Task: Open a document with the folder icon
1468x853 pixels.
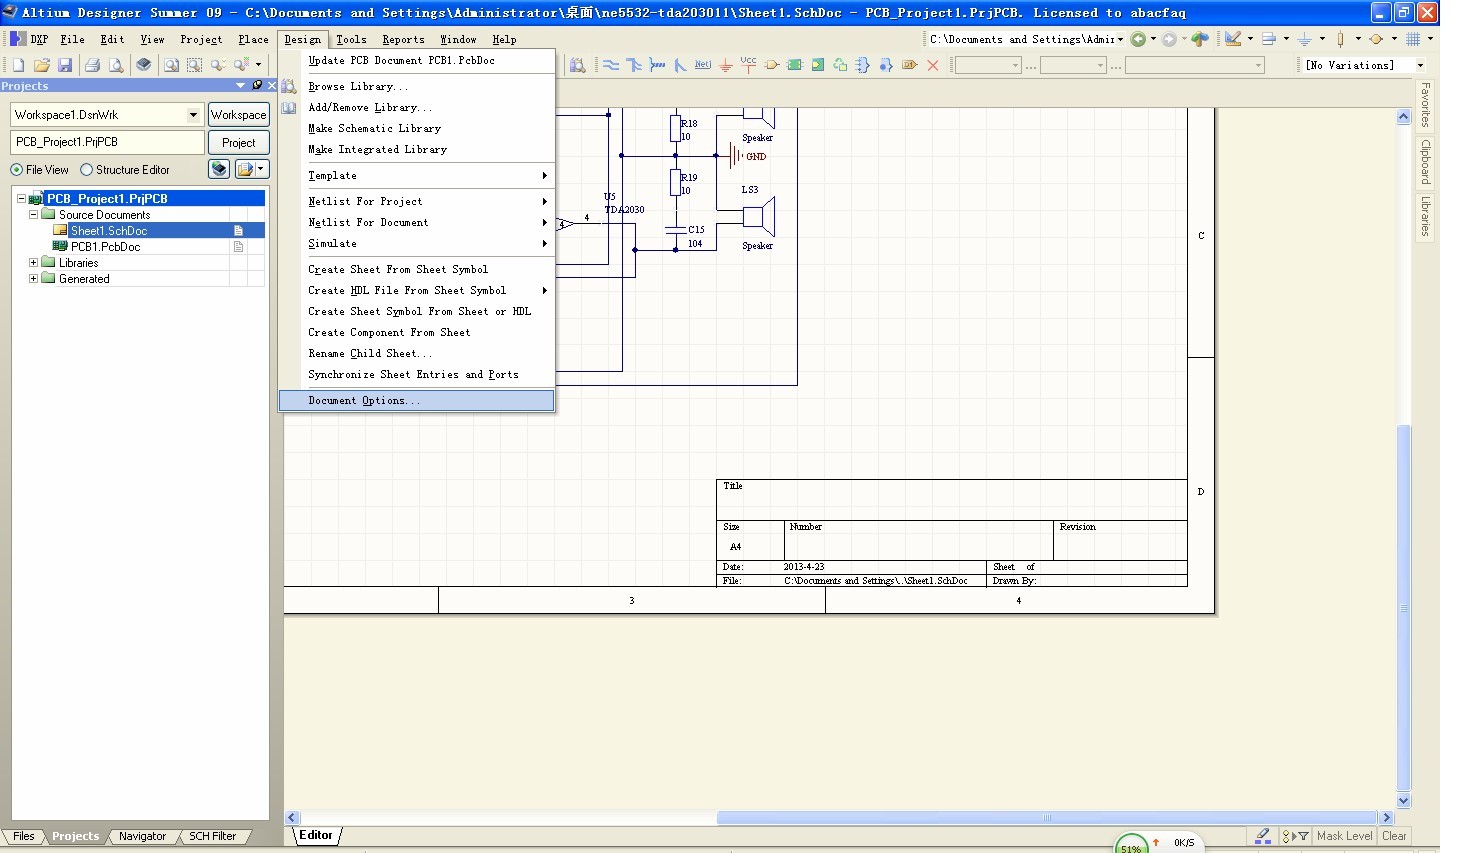Action: point(42,65)
